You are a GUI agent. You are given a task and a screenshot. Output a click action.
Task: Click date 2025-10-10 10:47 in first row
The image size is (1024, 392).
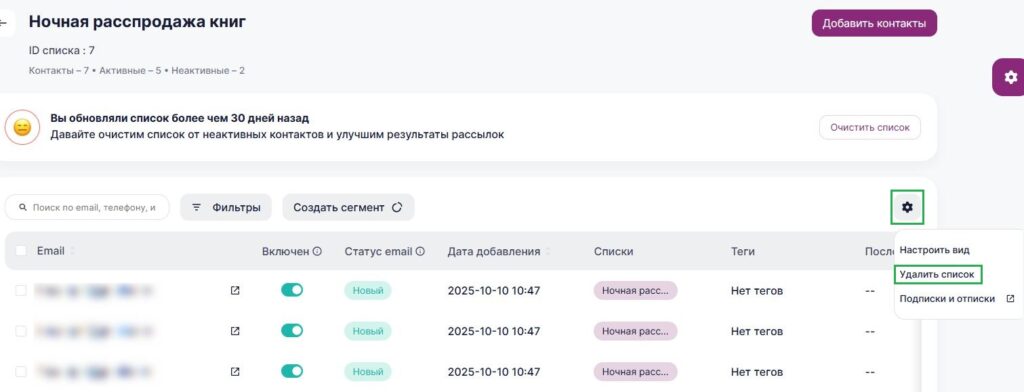[494, 291]
